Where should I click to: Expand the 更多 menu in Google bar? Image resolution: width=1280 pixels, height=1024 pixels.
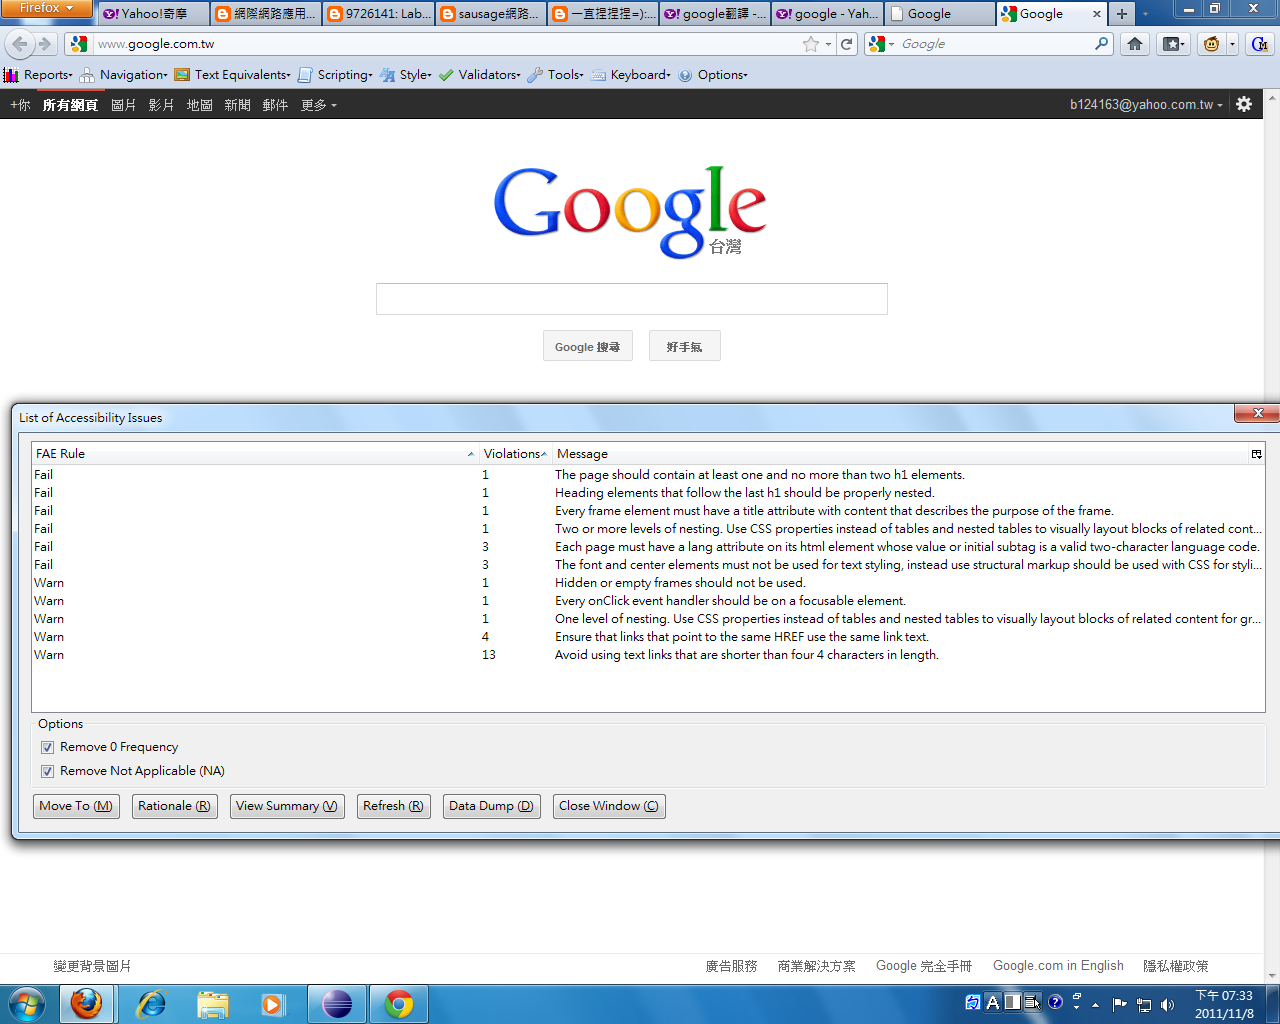(319, 105)
